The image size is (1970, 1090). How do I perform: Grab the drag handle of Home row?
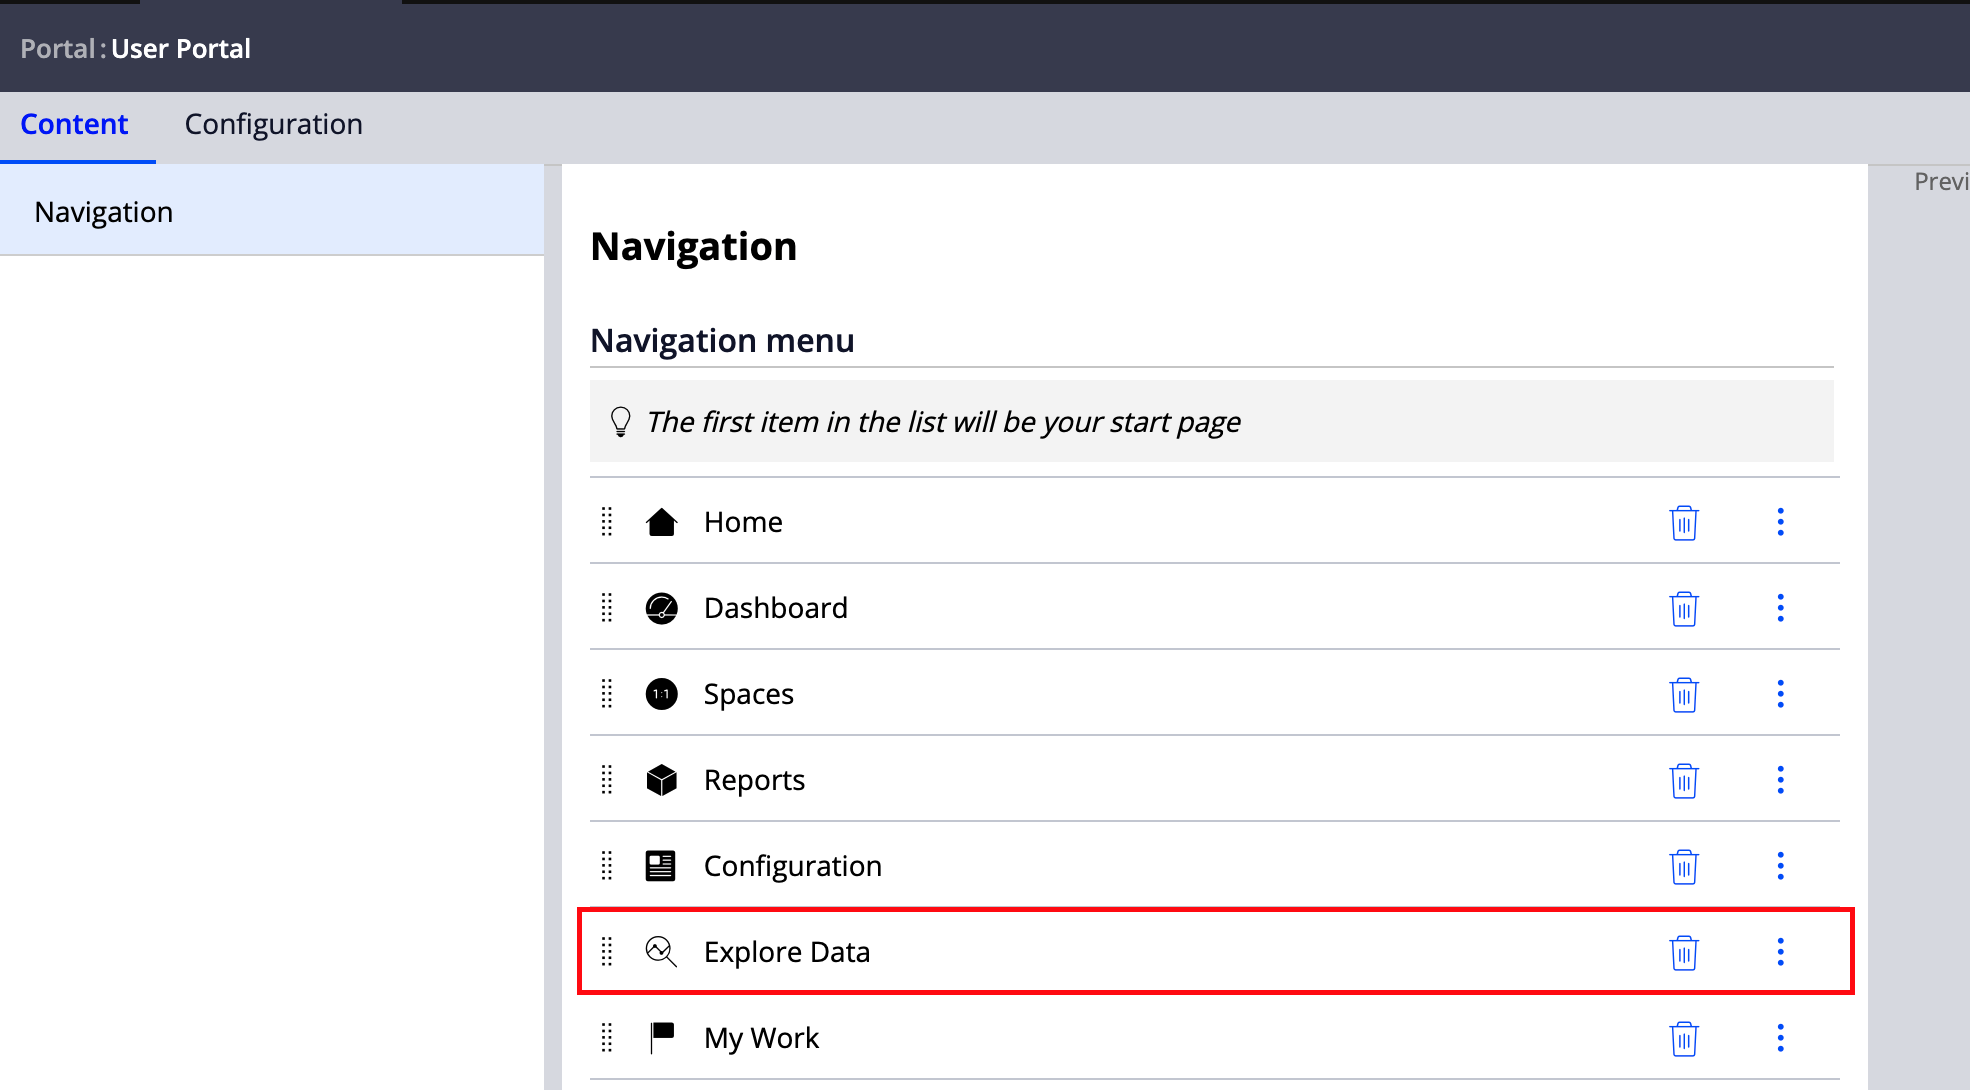(606, 522)
